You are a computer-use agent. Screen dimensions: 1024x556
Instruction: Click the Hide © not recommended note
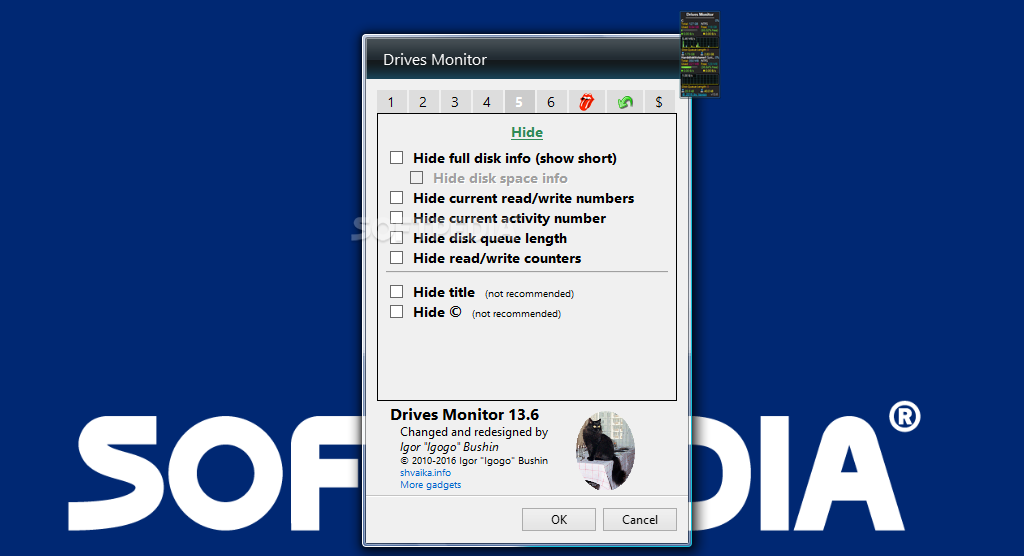pos(517,314)
